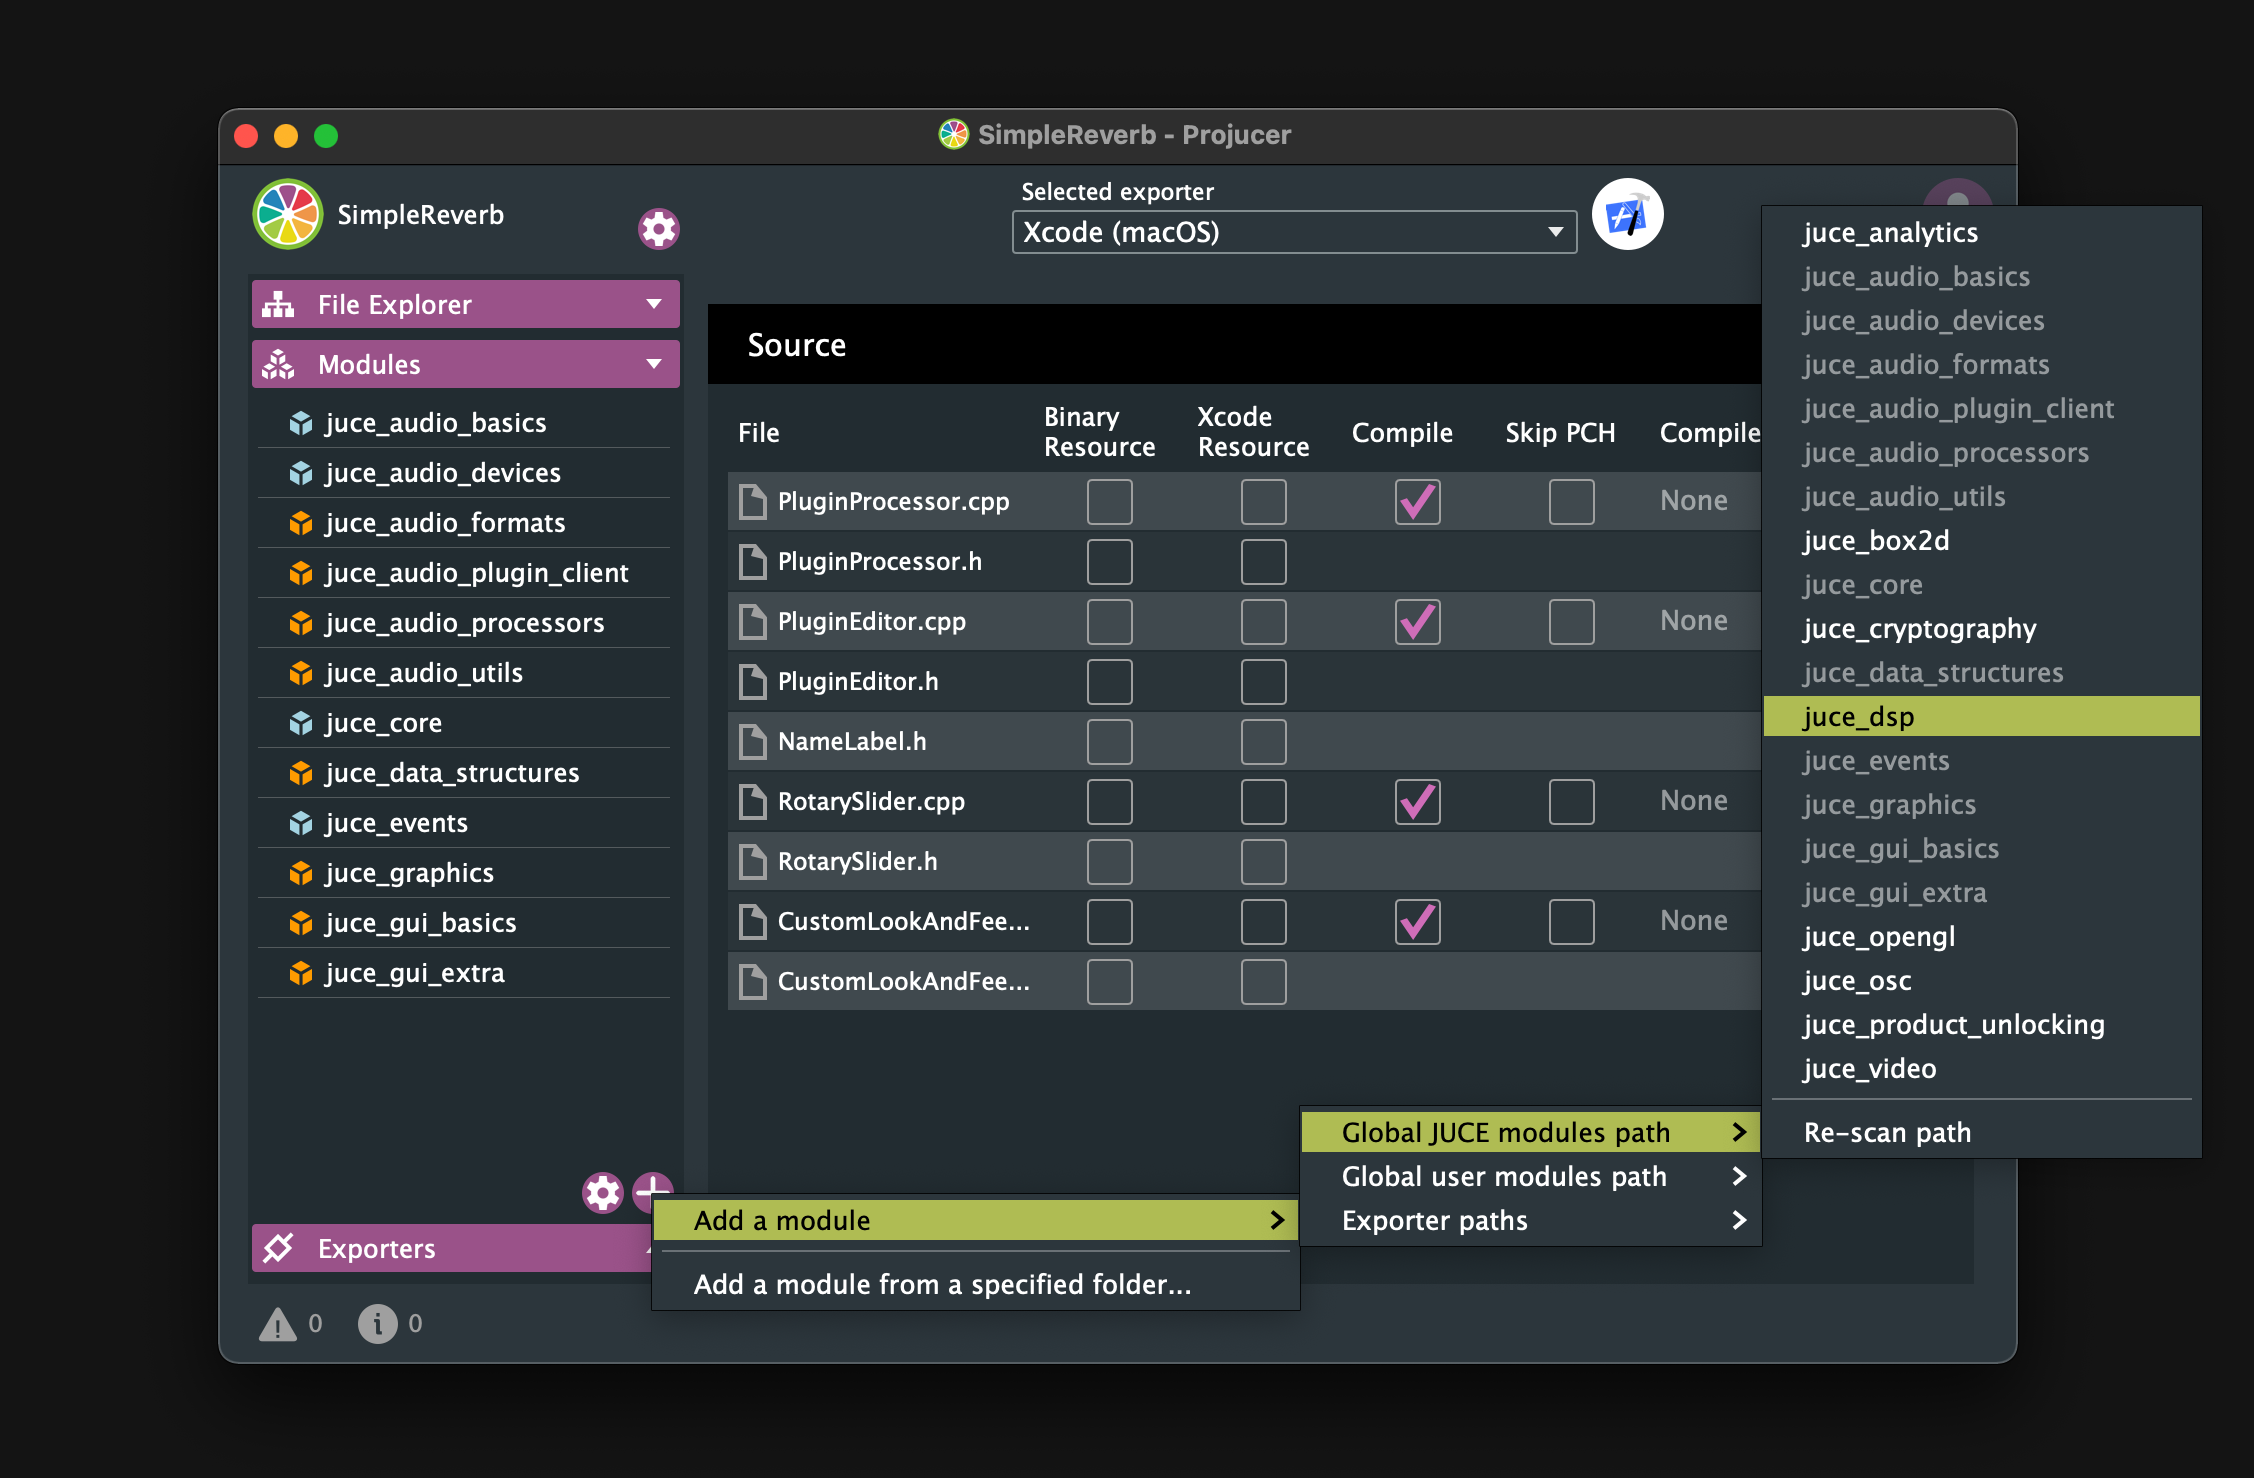Open project in Xcode via the IDE icon

coord(1627,214)
